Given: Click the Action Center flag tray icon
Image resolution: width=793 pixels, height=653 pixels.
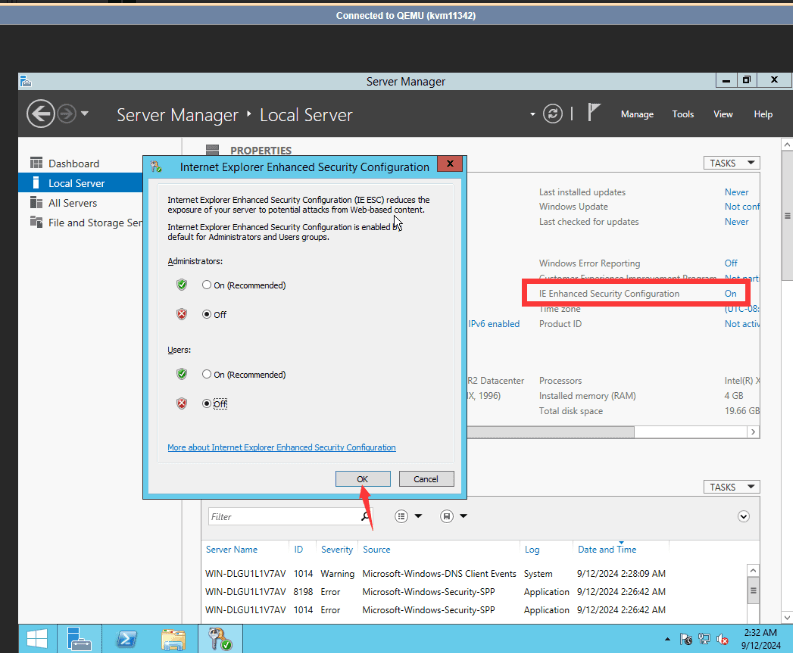Looking at the screenshot, I should pos(686,639).
